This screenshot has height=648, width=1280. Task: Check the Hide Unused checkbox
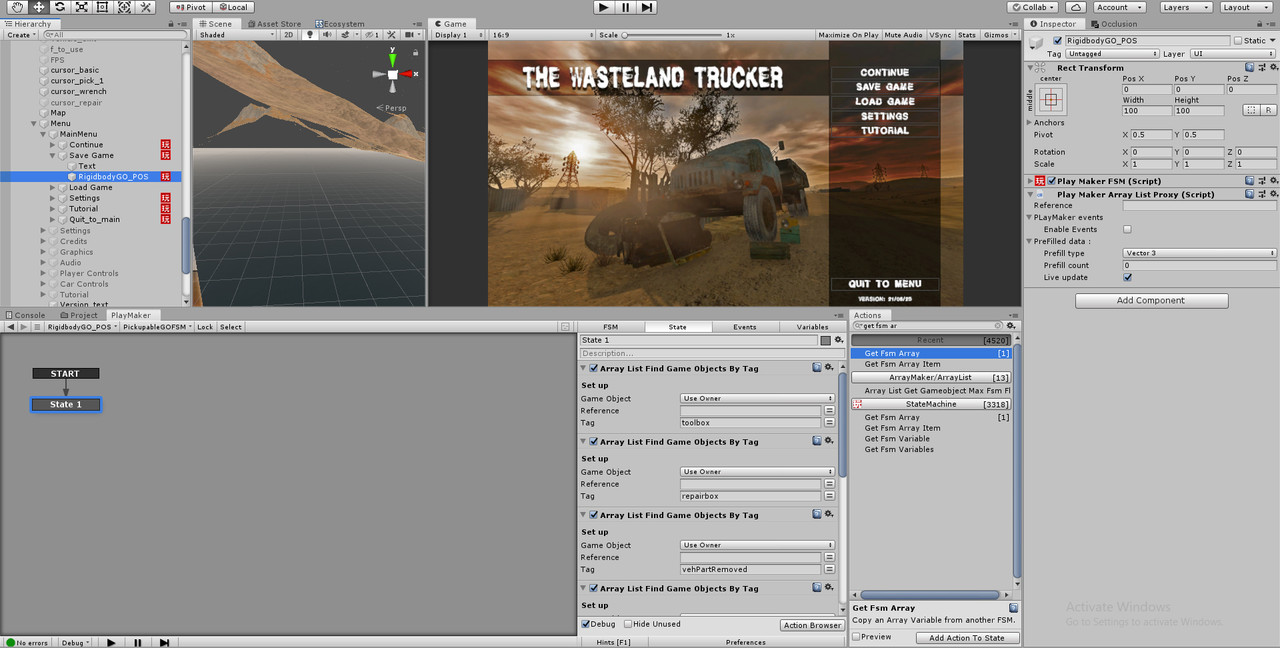coord(627,624)
